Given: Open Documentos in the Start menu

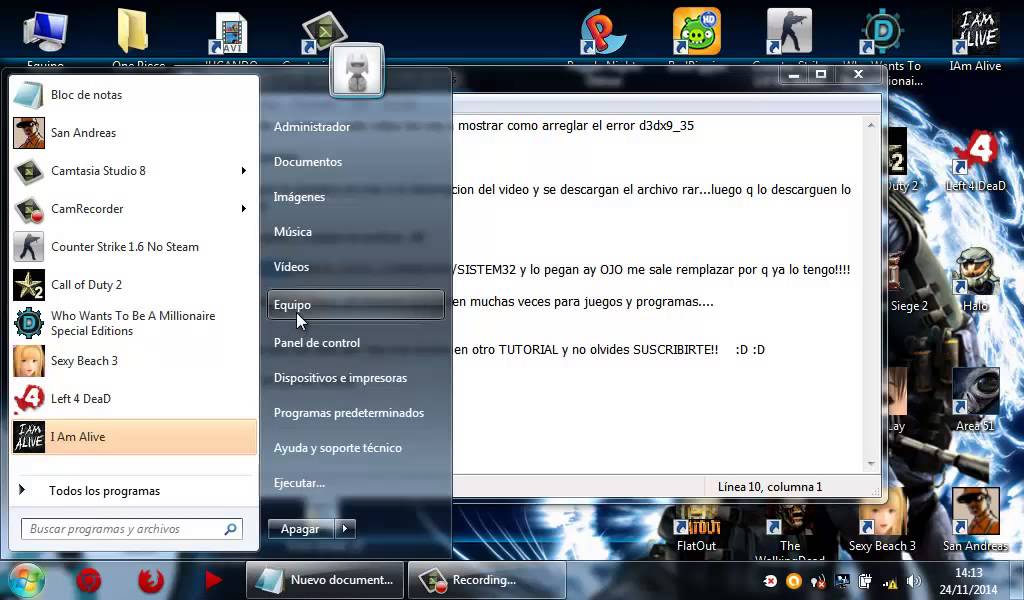Looking at the screenshot, I should click(308, 162).
